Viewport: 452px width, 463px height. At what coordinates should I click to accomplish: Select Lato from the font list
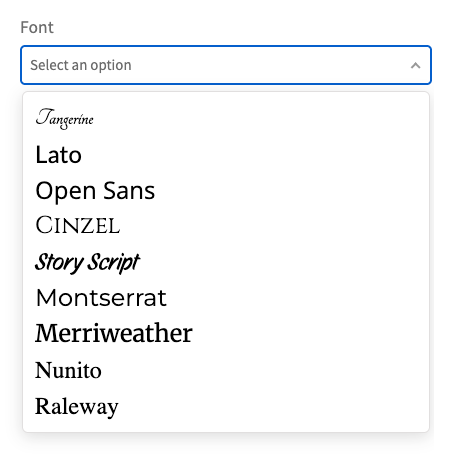[x=226, y=155]
